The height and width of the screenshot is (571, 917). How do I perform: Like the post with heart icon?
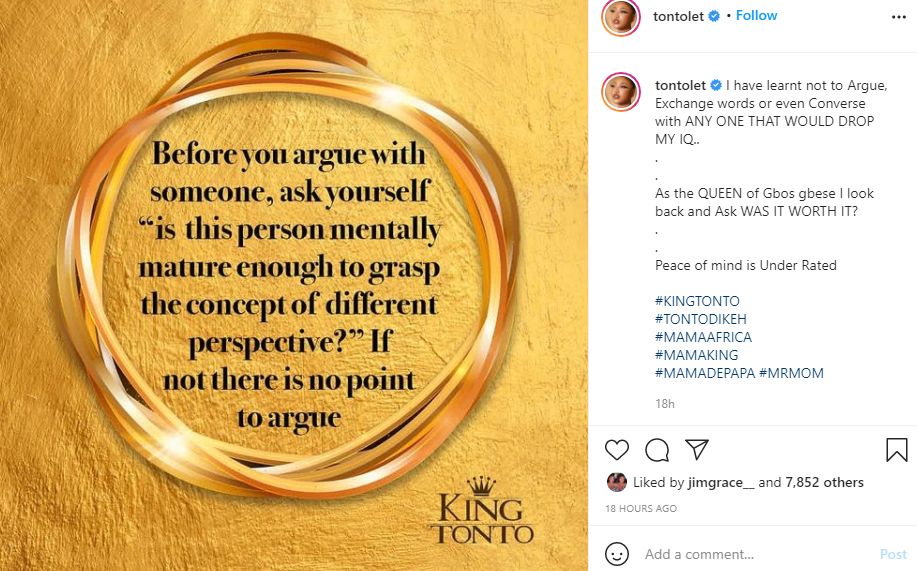click(618, 450)
